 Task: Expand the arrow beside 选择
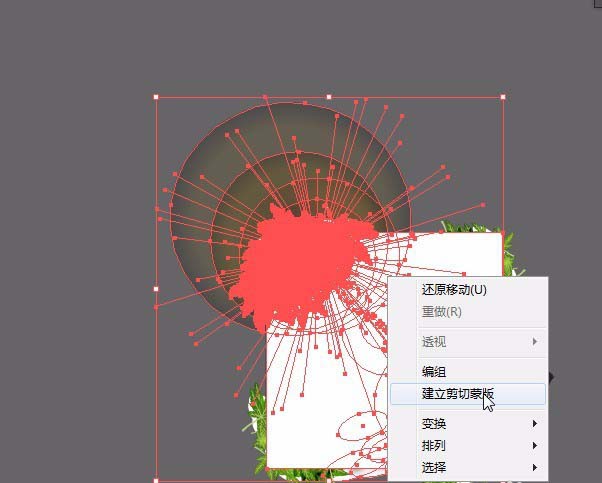[x=535, y=467]
